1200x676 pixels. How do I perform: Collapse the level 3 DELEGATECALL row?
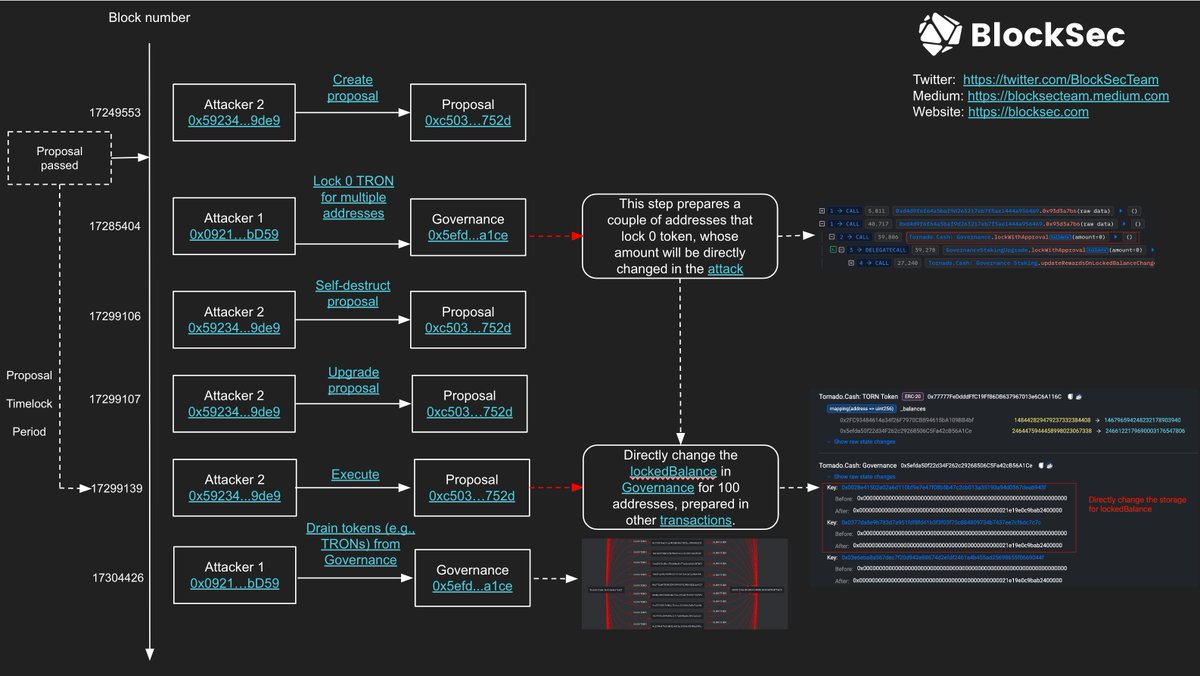842,250
